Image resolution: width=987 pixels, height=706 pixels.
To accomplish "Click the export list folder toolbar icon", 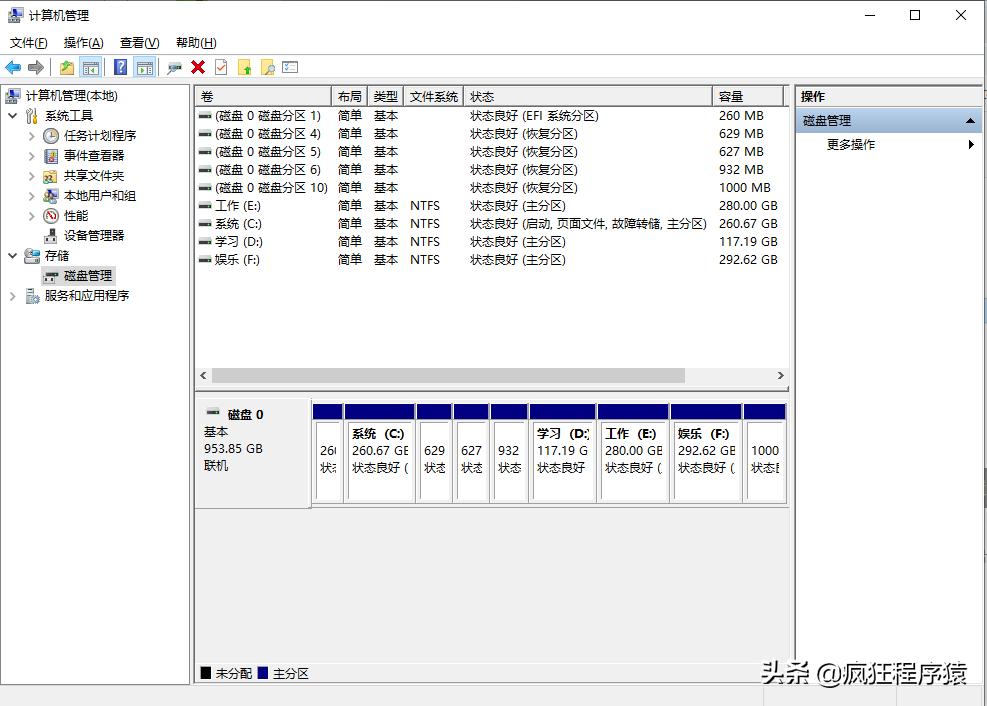I will 247,67.
